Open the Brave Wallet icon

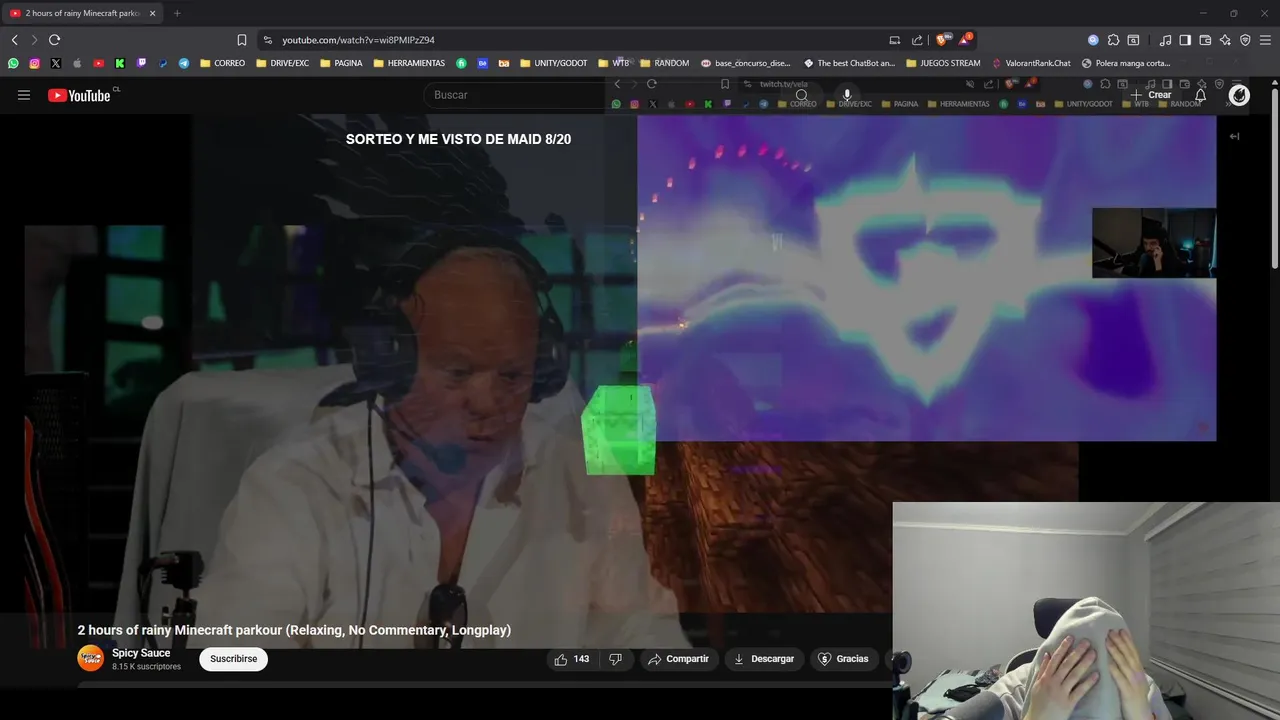point(1205,40)
